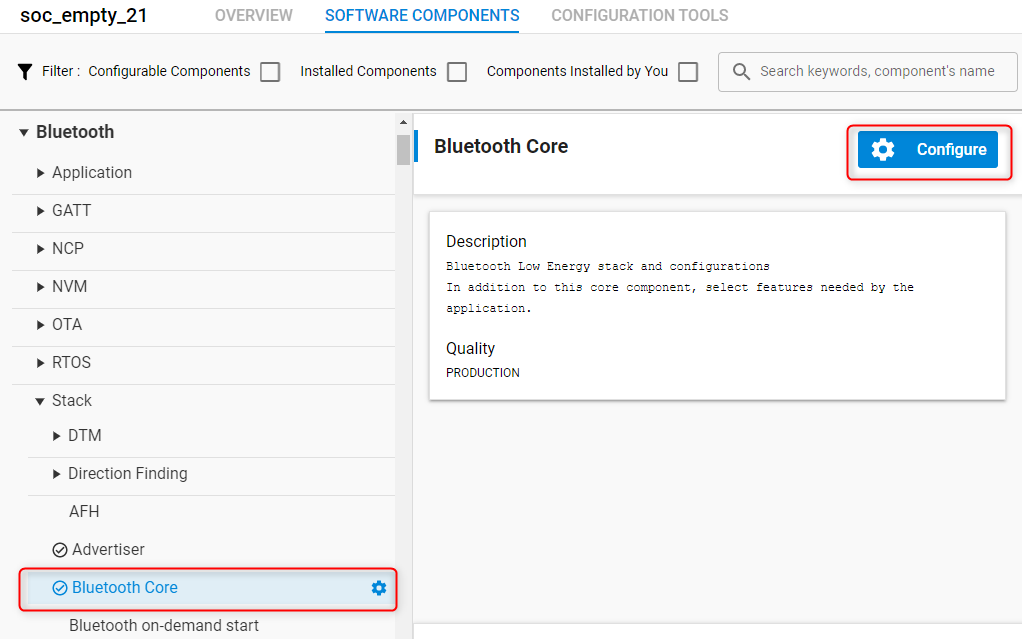
Task: Click the checkmark badge next to Bluetooth Core
Action: point(58,588)
